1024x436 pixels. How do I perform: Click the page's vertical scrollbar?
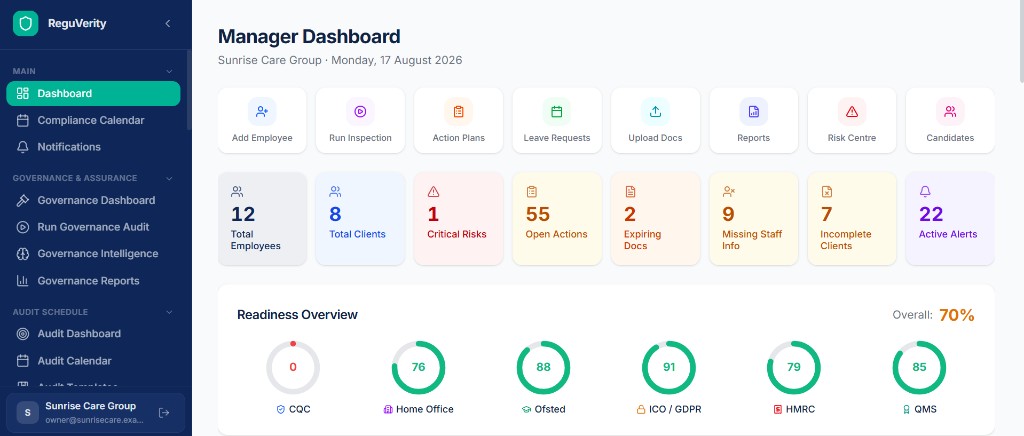click(x=1021, y=41)
